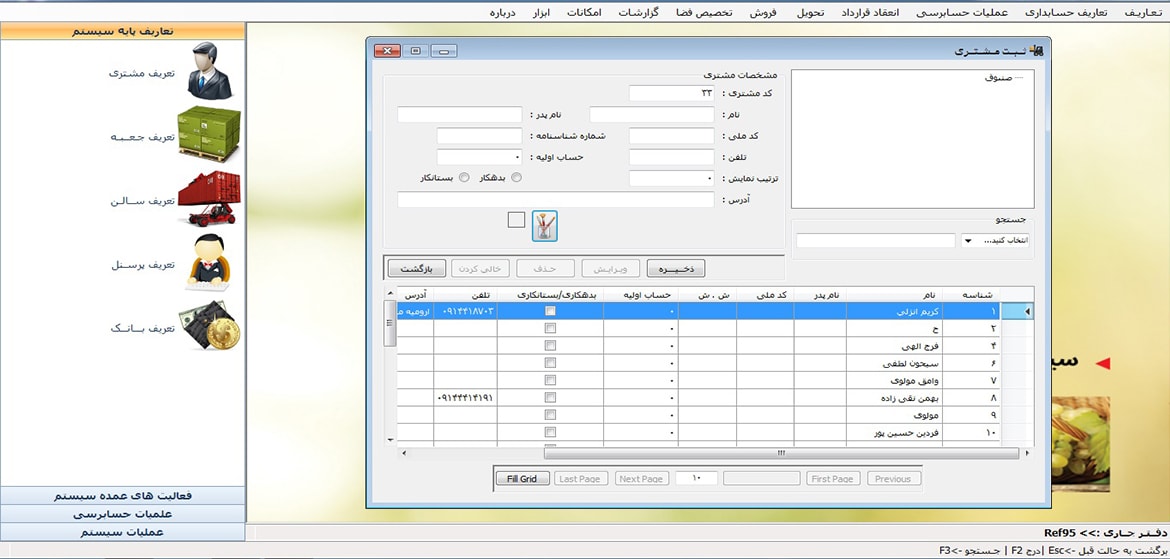Open the تعریف بانک bank icon

(209, 325)
